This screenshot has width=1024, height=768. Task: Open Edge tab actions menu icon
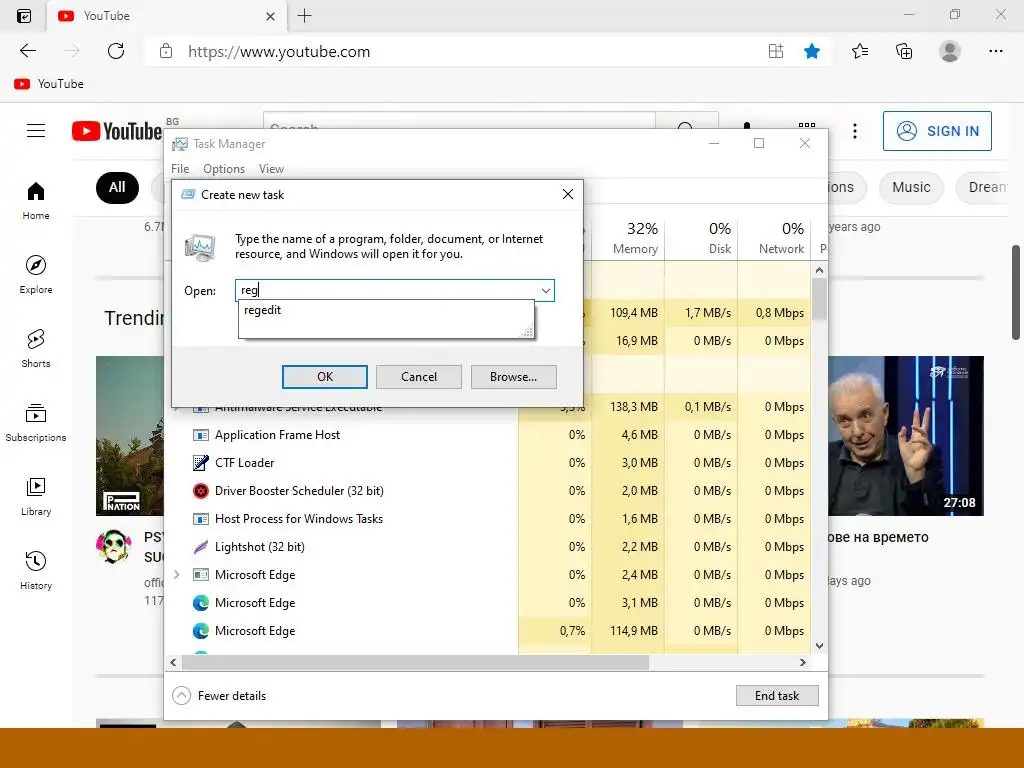pyautogui.click(x=24, y=16)
